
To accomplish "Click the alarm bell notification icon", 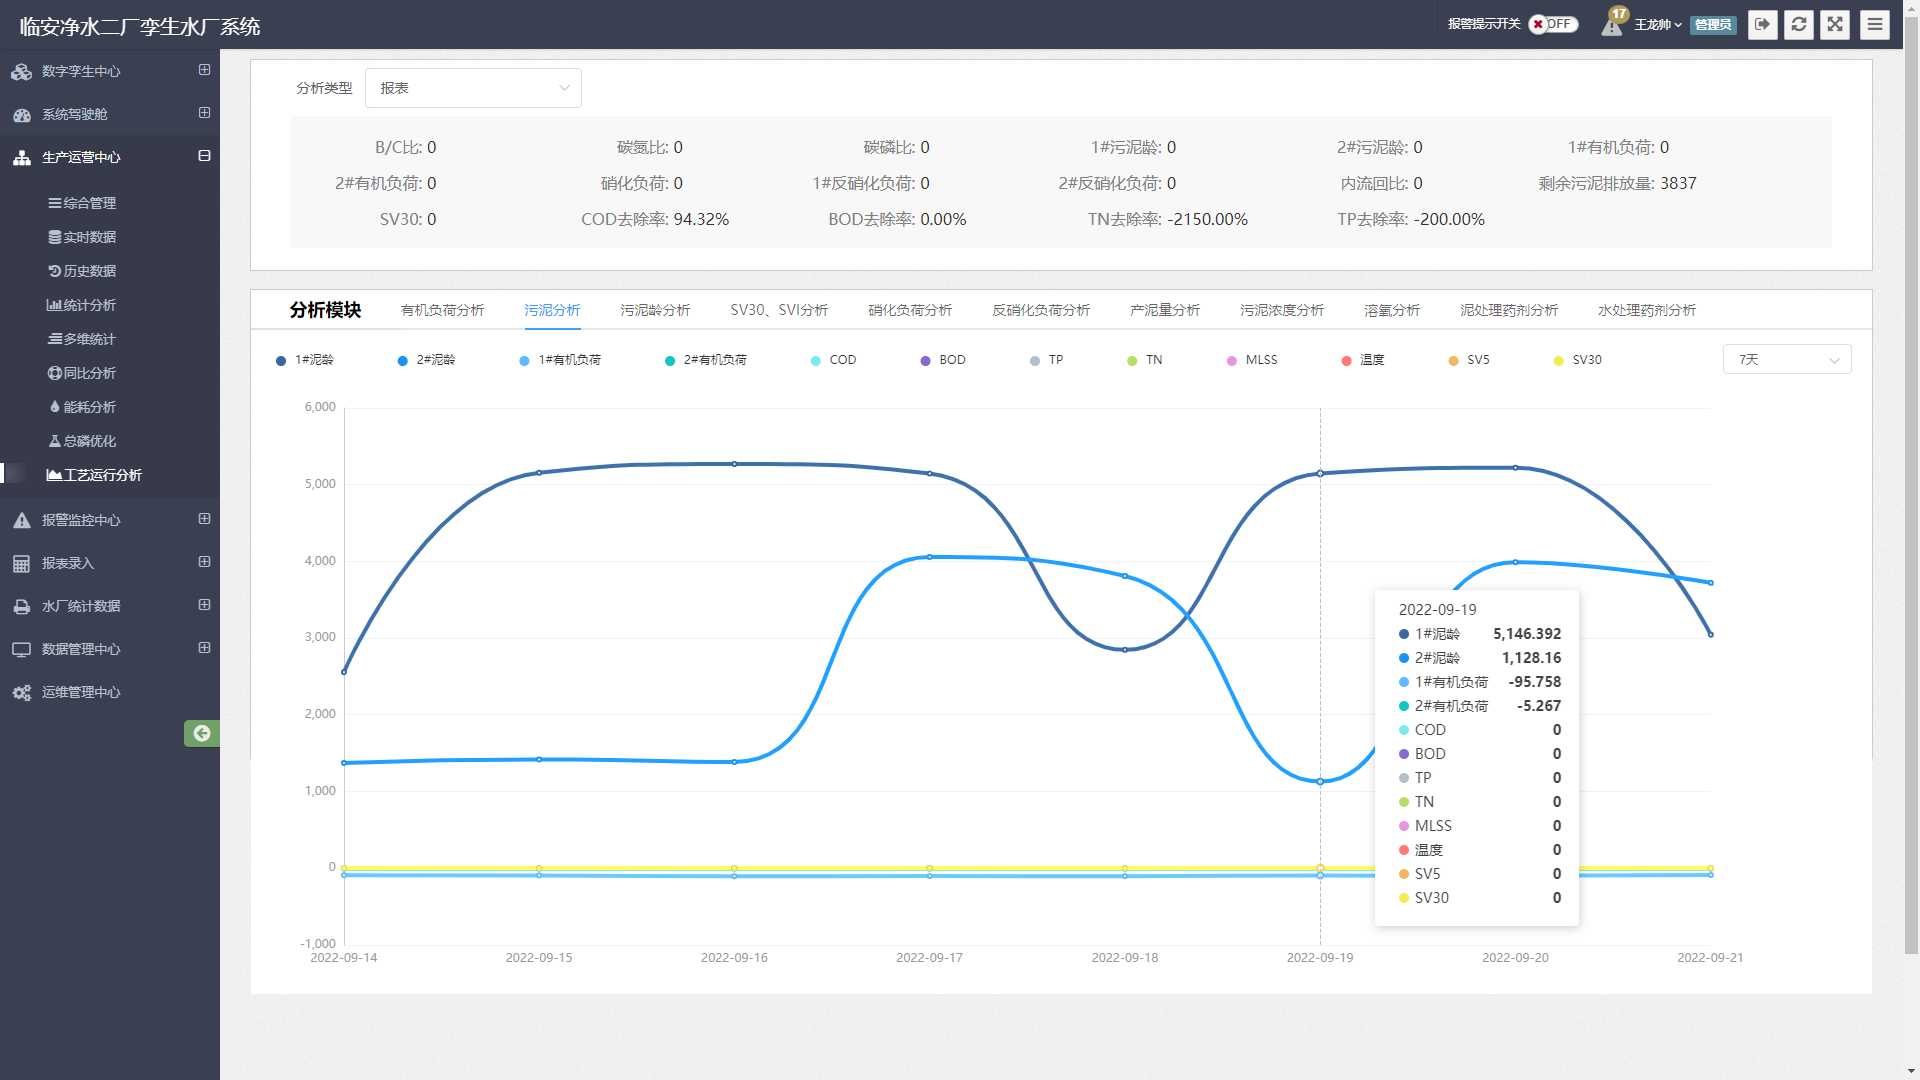I will tap(1611, 25).
